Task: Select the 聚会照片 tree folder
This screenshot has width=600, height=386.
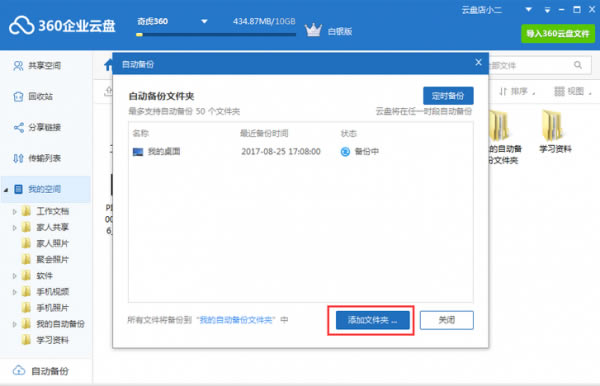Action: tap(45, 259)
